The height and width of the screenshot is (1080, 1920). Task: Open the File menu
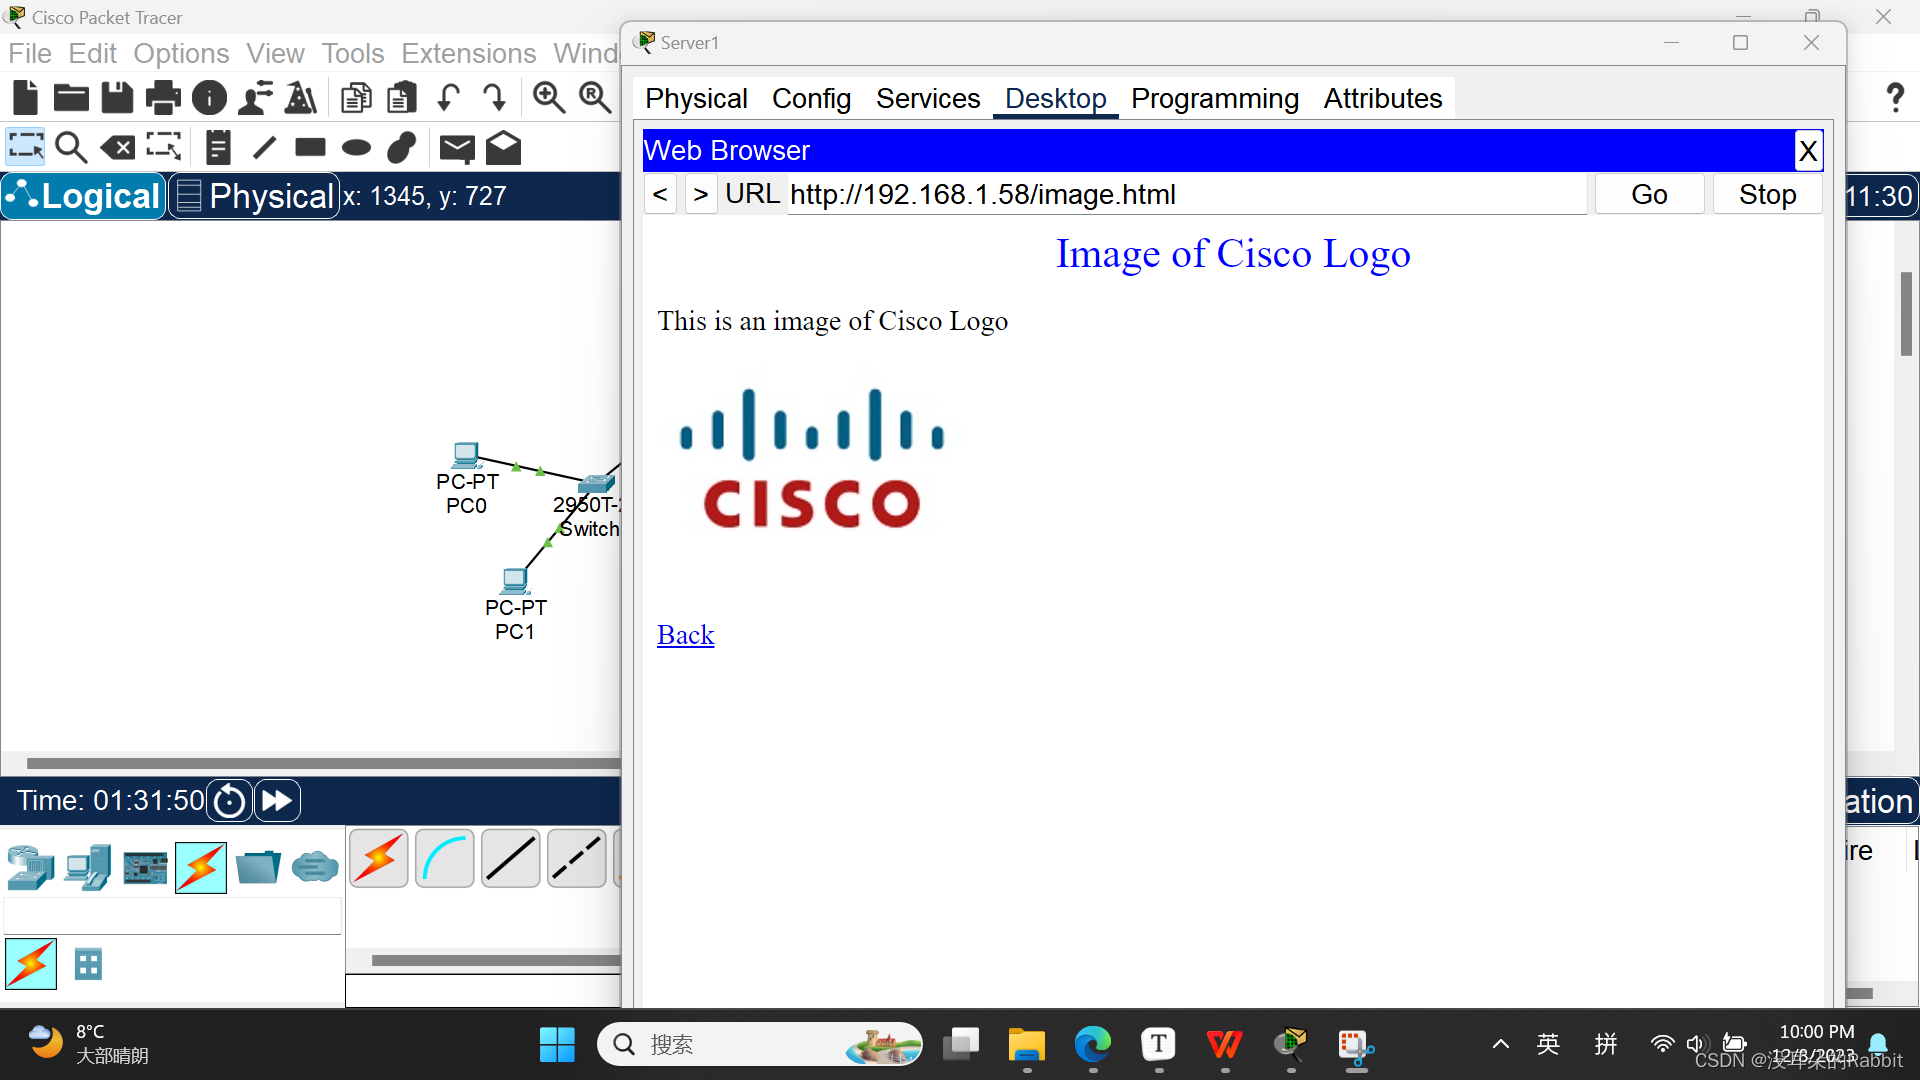click(30, 53)
